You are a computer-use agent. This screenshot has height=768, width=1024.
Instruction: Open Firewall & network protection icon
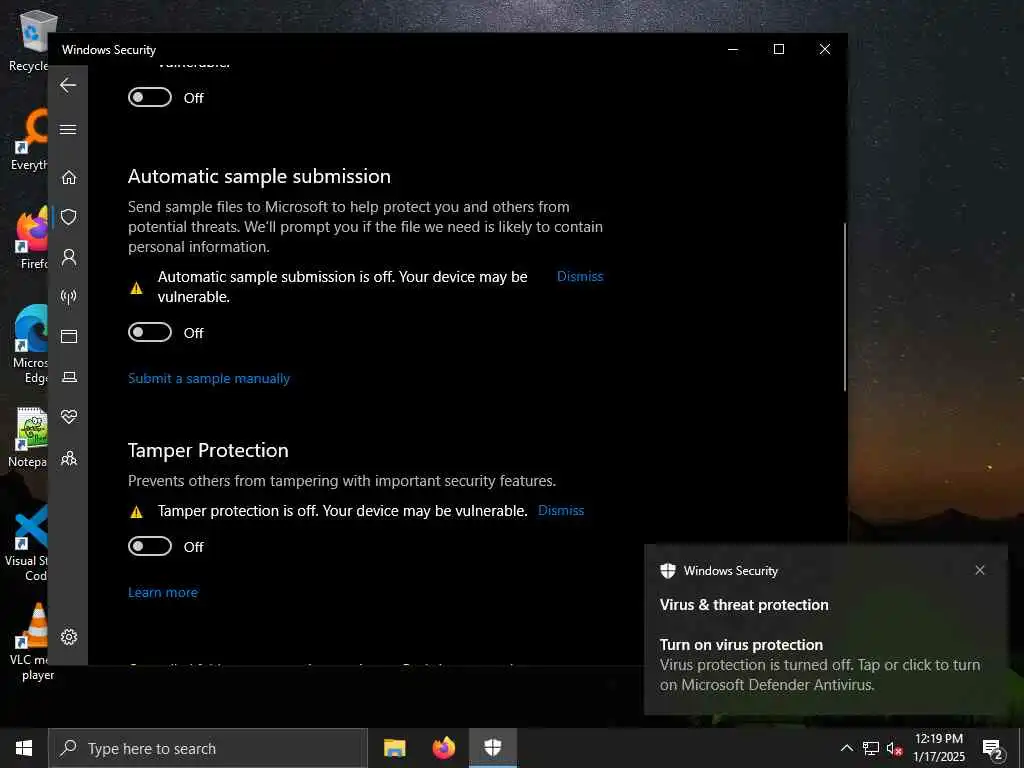tap(69, 297)
